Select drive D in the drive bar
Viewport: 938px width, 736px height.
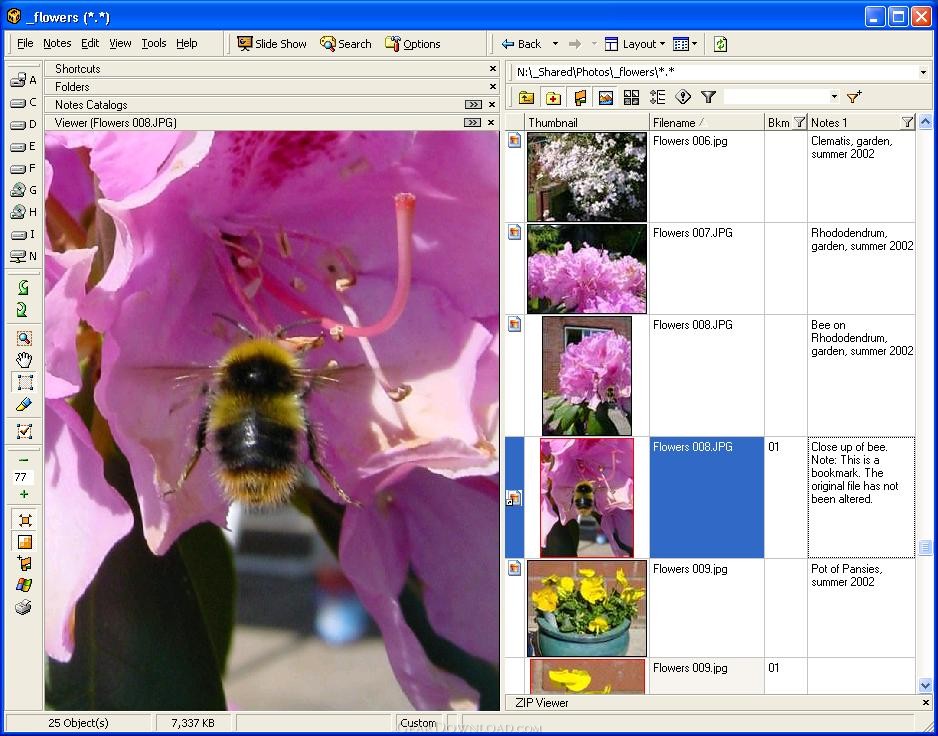pyautogui.click(x=23, y=124)
